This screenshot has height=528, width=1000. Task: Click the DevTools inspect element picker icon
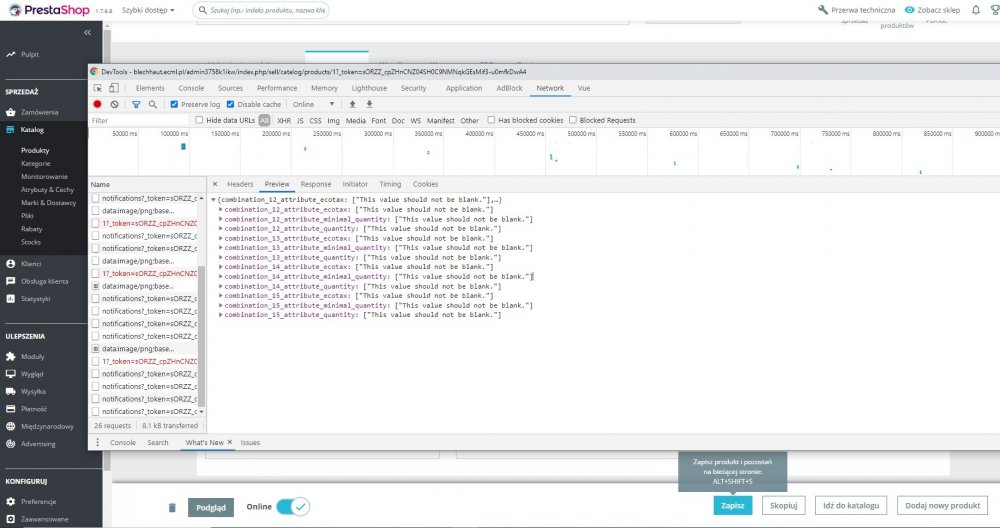(98, 88)
